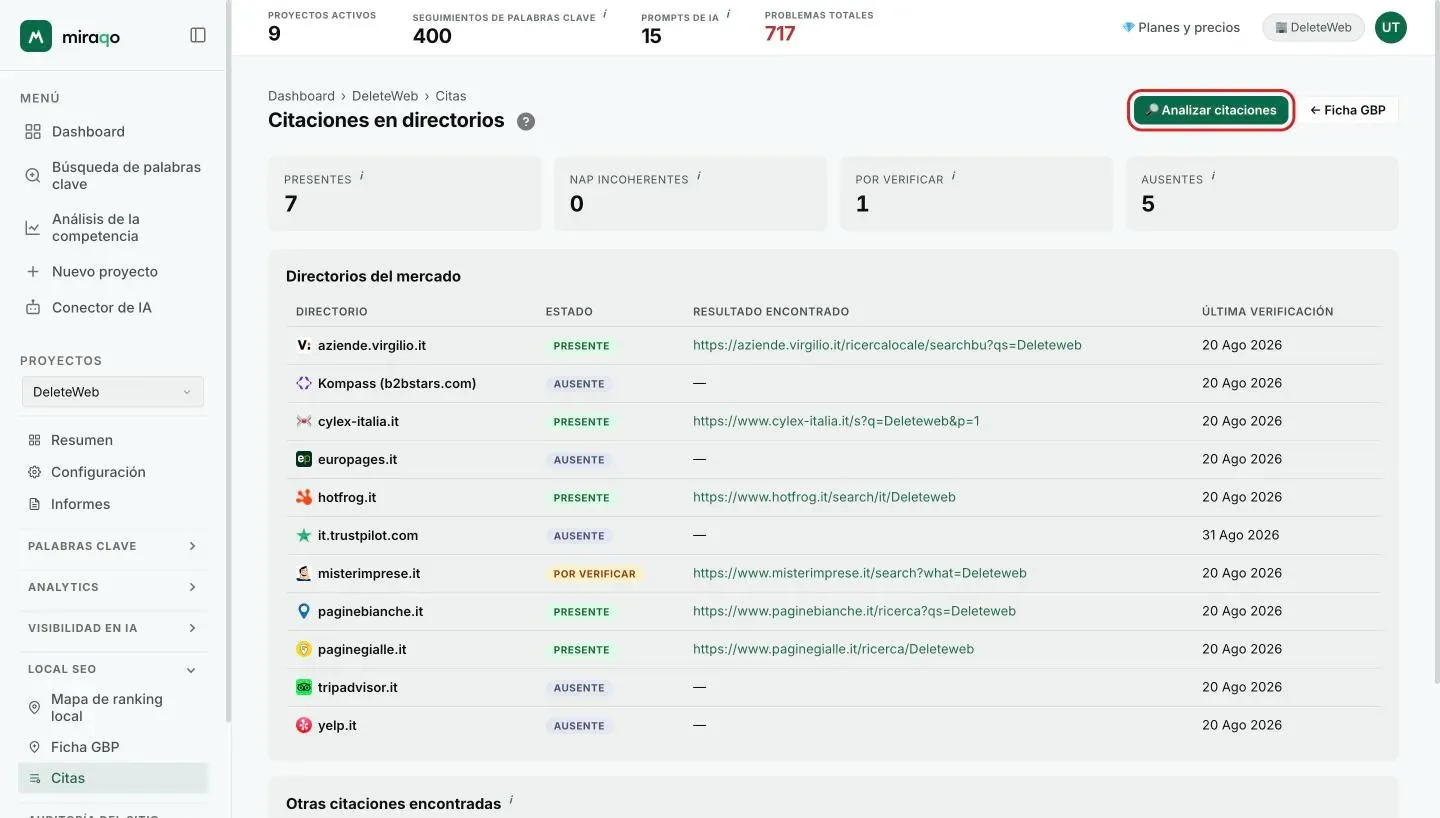
Task: Click the info icon next to Por verificar
Action: (x=953, y=176)
